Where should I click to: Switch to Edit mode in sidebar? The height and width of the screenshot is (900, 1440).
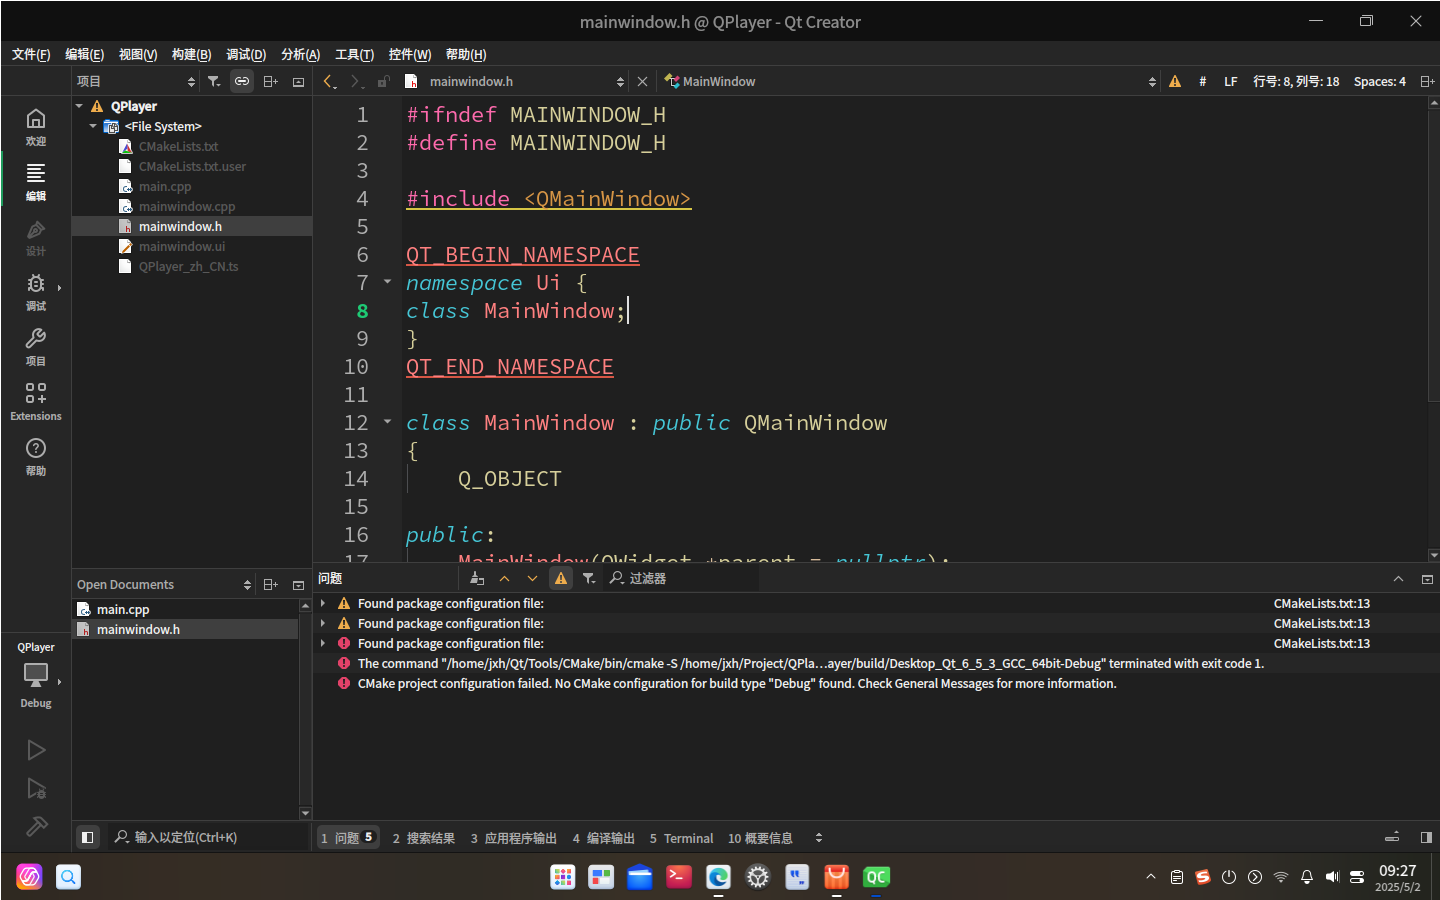click(36, 181)
